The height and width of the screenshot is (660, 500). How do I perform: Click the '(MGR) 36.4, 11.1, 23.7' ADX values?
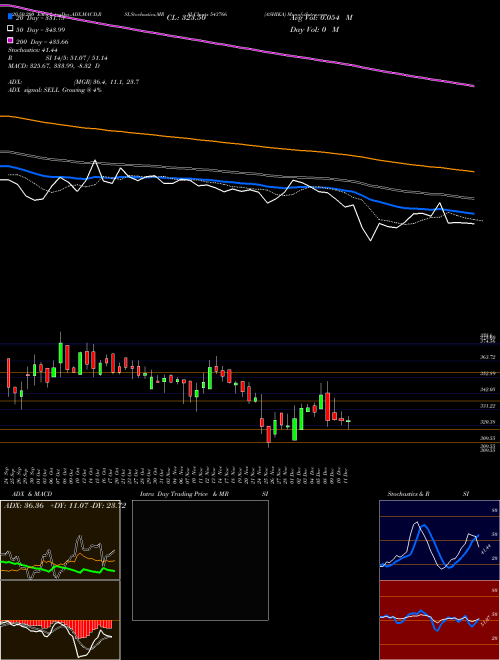coord(106,82)
